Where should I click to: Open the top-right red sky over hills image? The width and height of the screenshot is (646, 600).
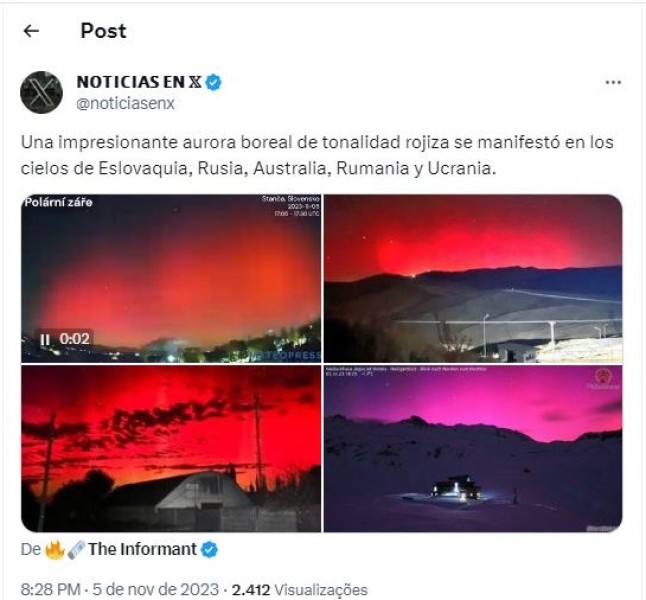click(x=473, y=279)
